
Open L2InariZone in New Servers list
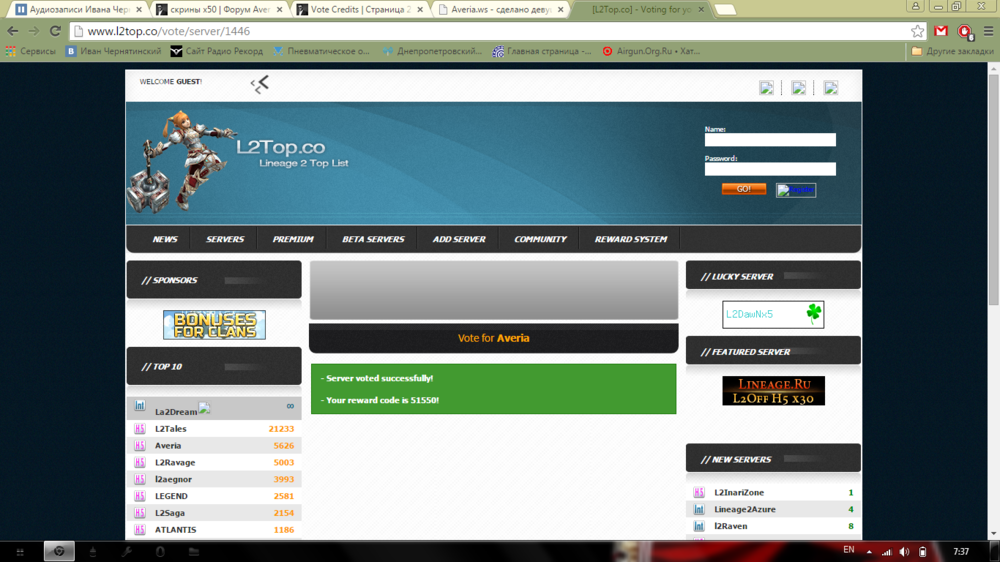pyautogui.click(x=739, y=493)
